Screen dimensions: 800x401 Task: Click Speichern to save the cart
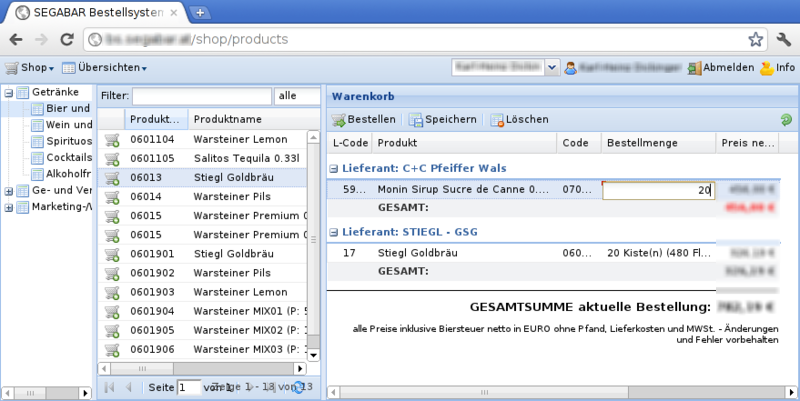click(x=443, y=120)
